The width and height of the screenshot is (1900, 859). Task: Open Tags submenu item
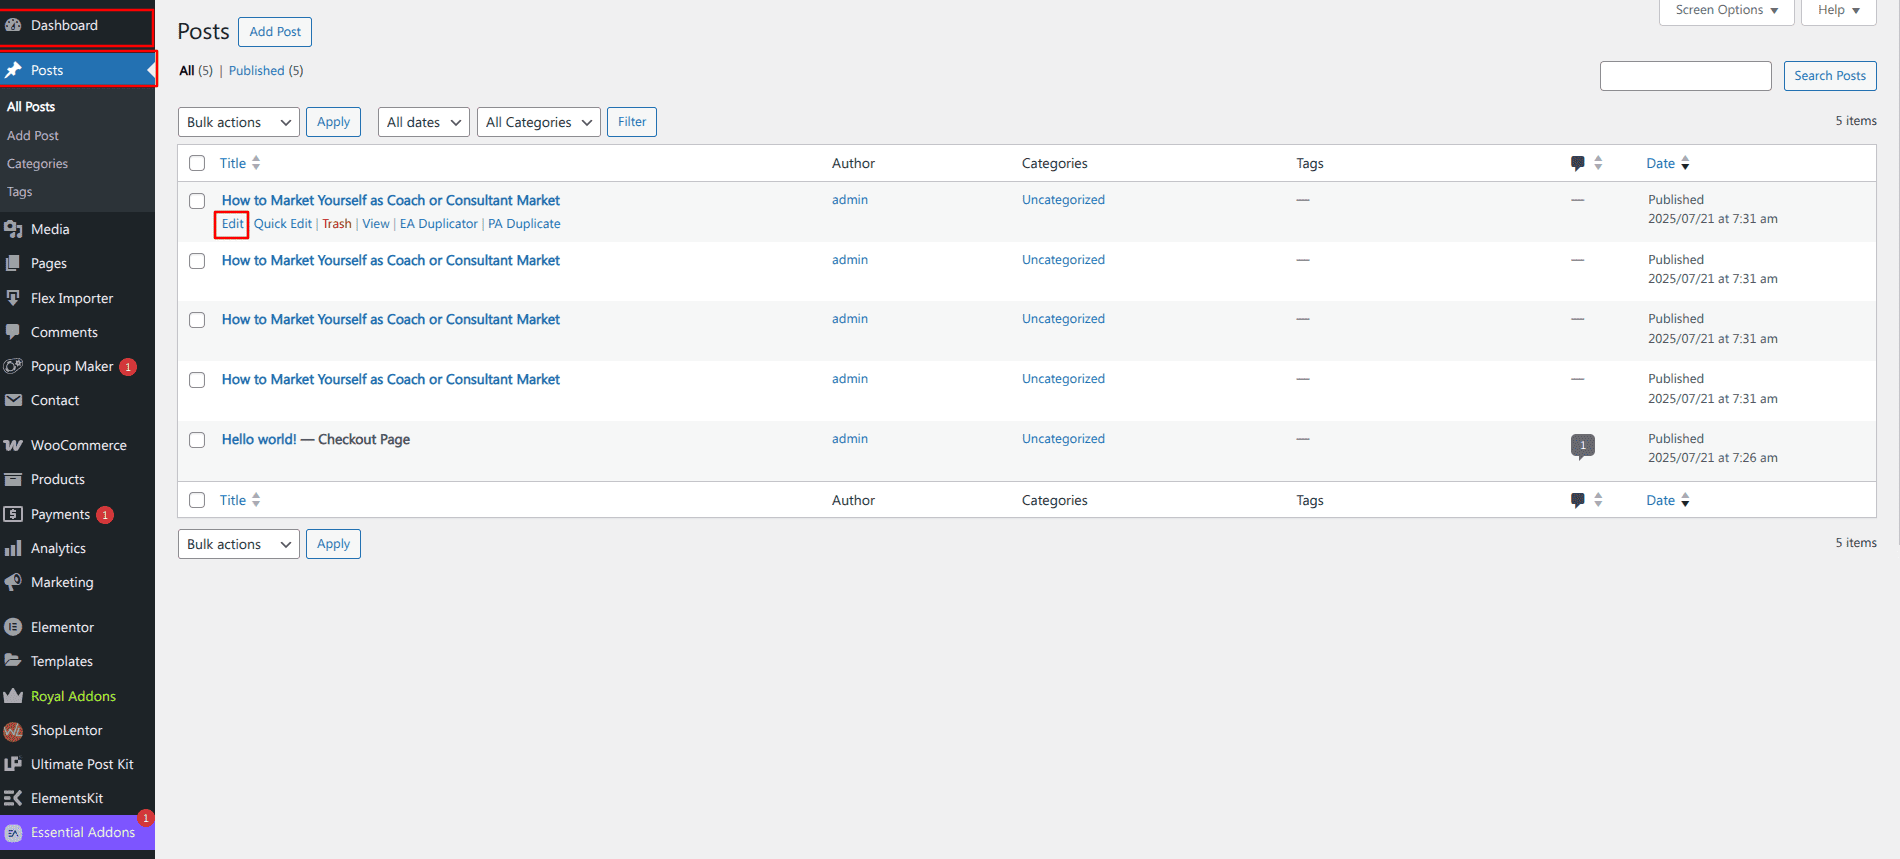click(x=20, y=192)
